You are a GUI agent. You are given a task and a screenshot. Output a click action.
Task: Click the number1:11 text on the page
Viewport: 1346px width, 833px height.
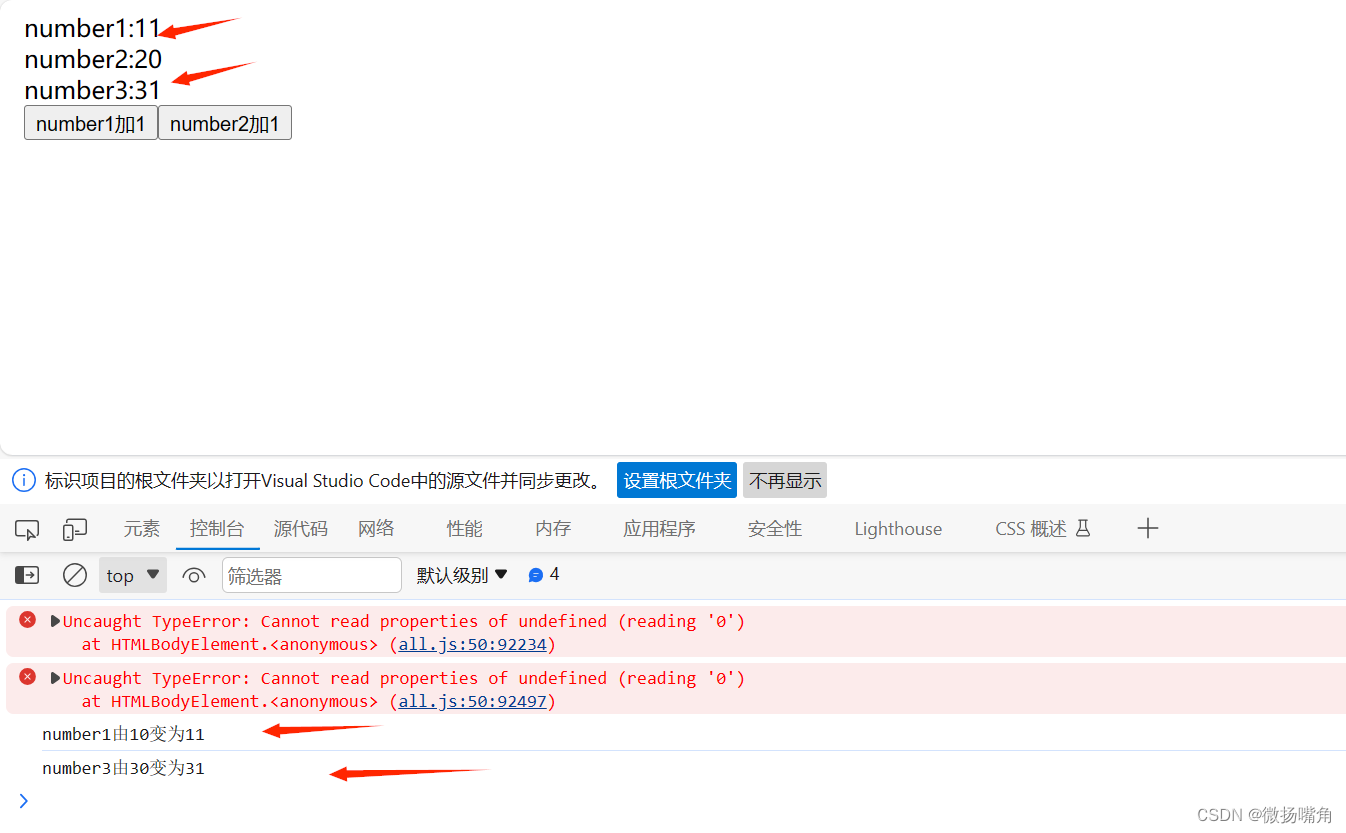93,28
